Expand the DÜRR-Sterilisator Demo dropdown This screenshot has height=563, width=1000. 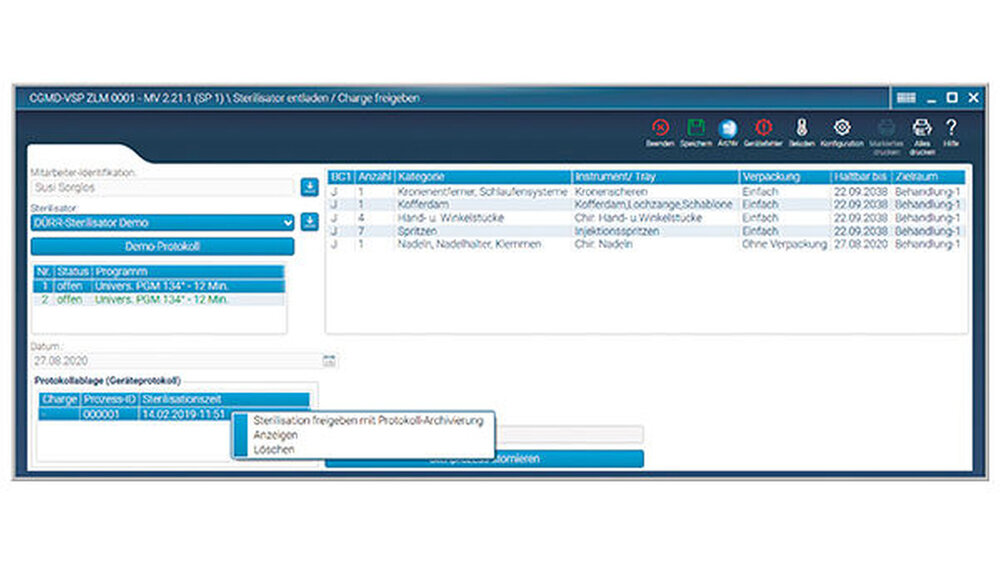coord(288,222)
